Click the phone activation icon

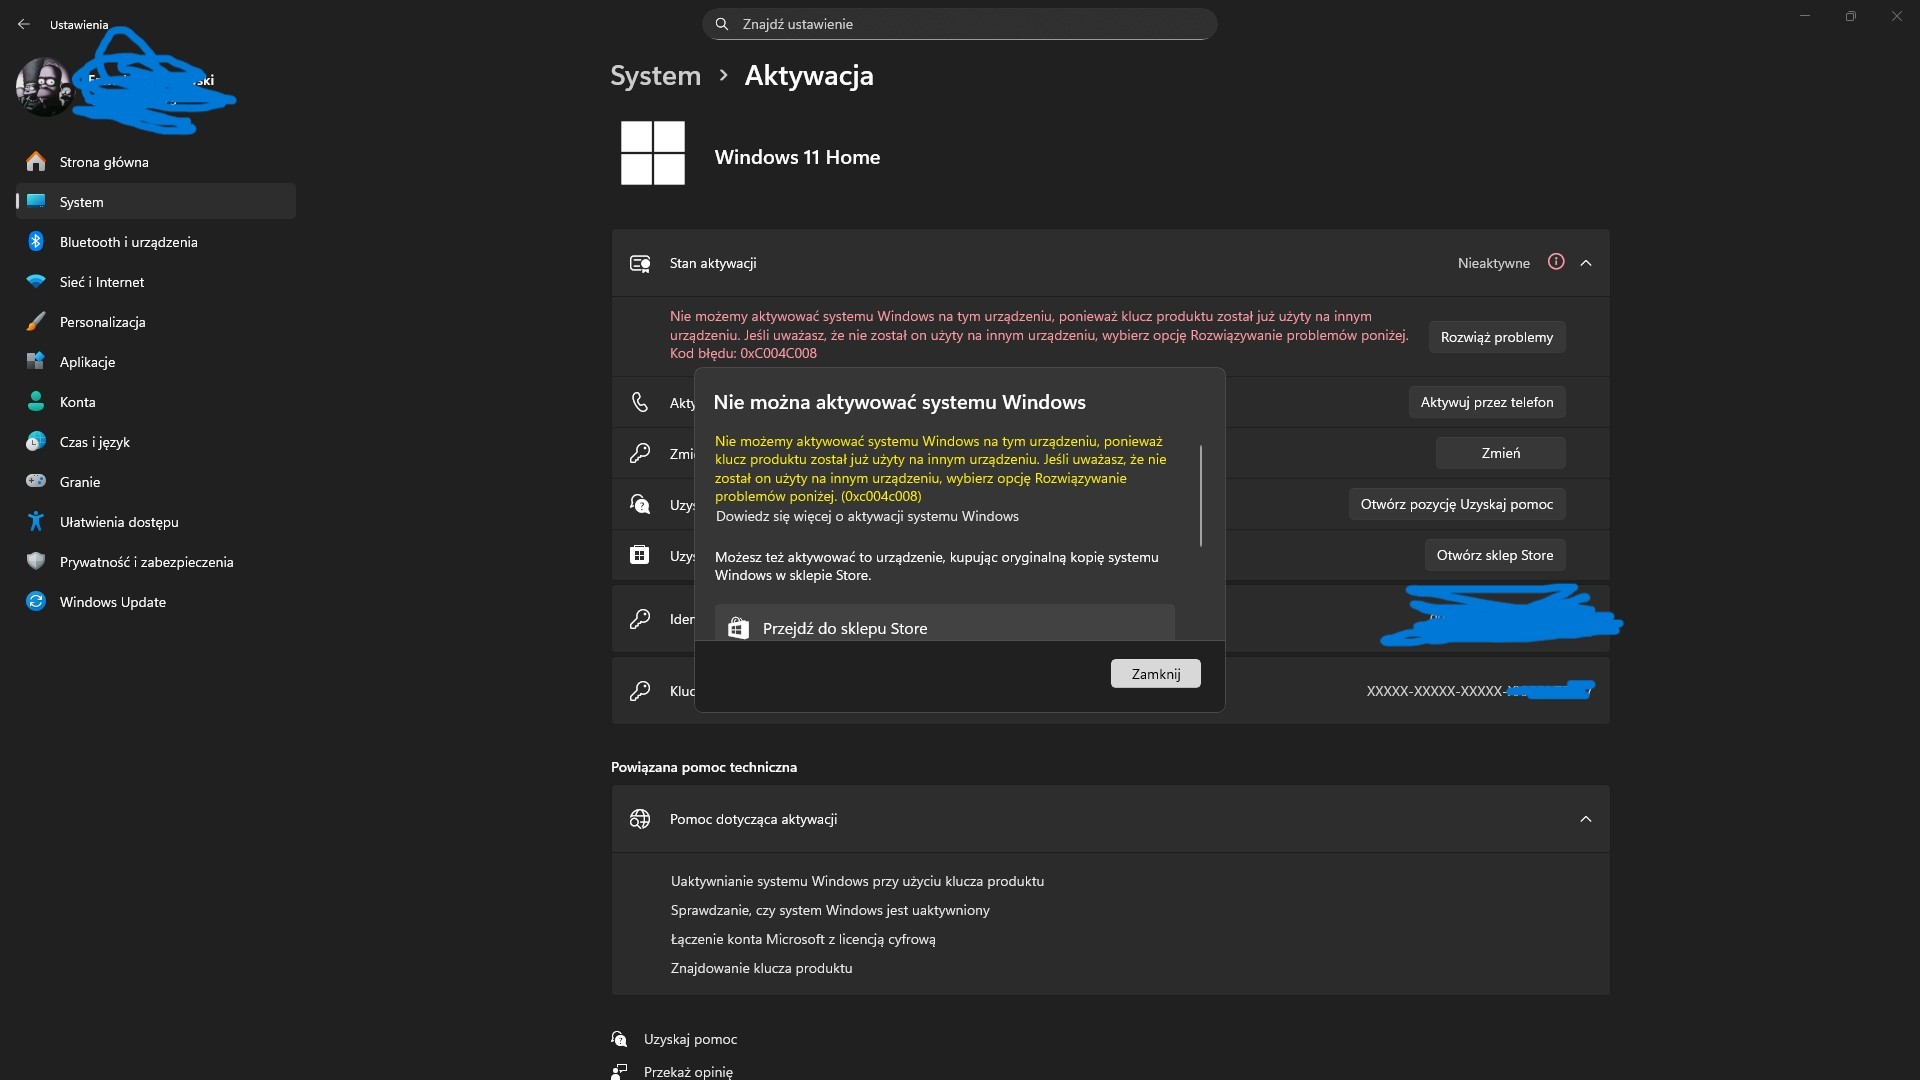[x=640, y=402]
